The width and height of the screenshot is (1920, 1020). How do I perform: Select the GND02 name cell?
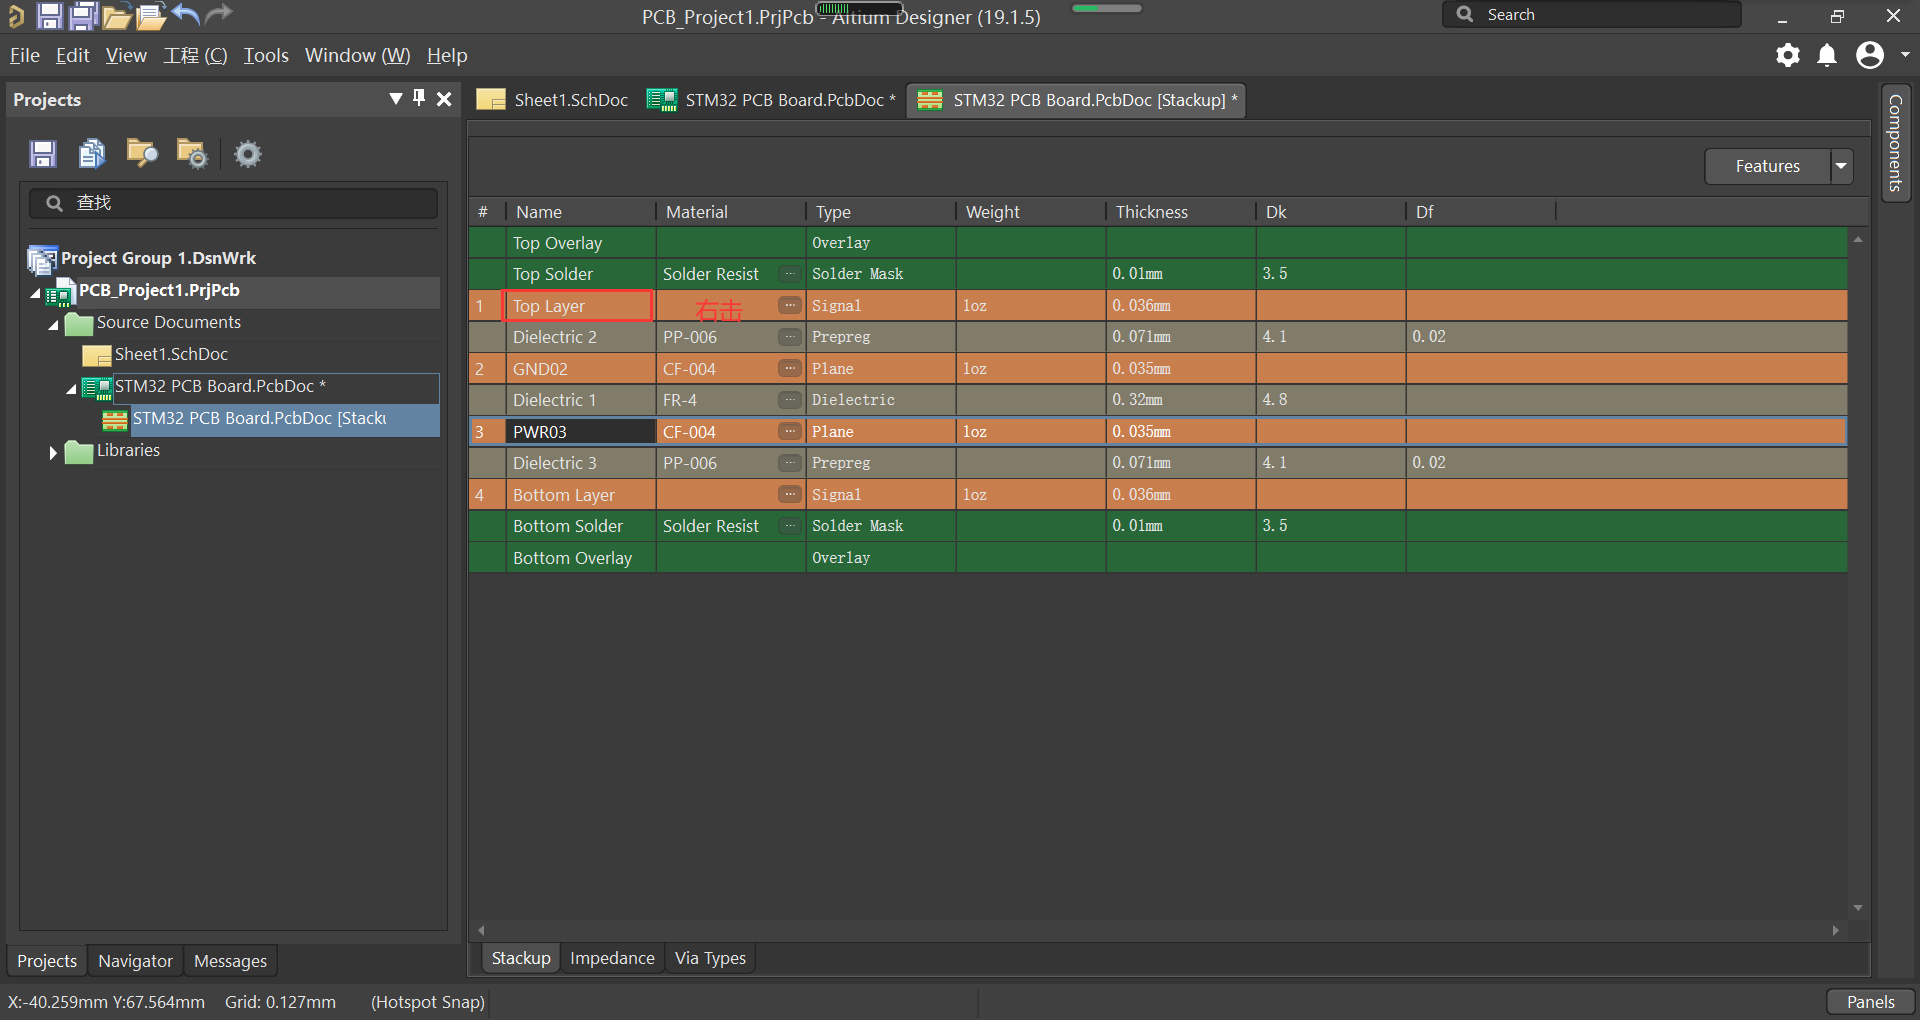(581, 369)
